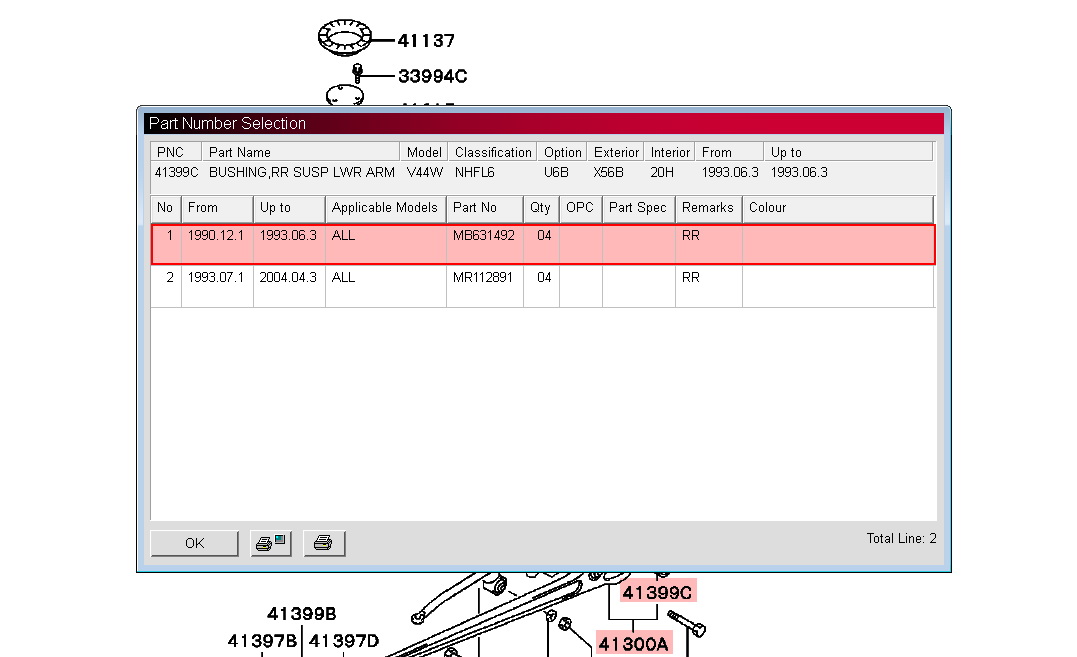Sort by the Part No column header
Screen dimensions: 1077x657
(x=484, y=208)
